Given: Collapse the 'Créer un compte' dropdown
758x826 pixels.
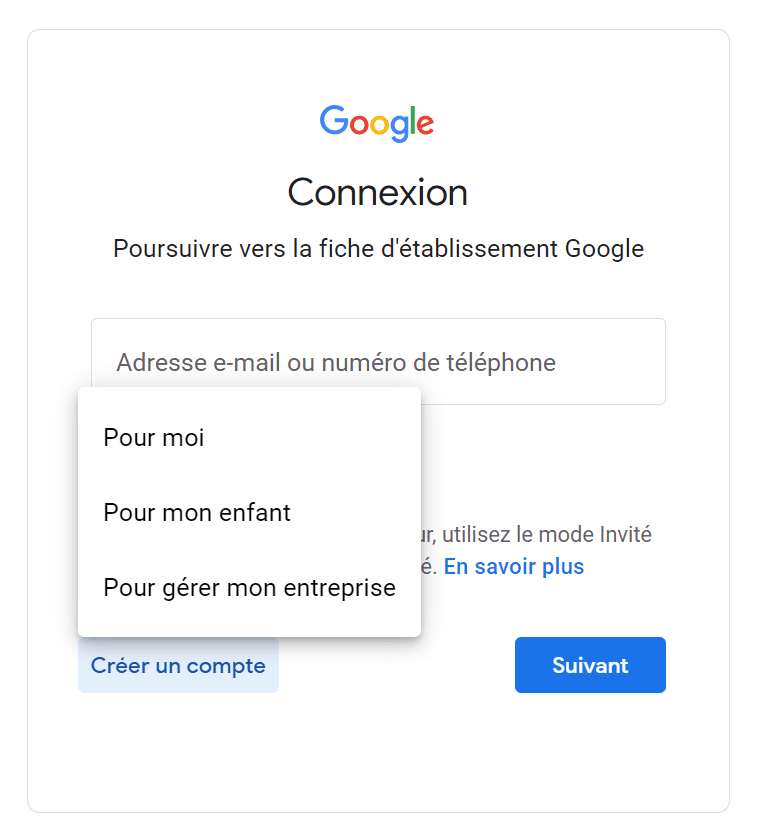Looking at the screenshot, I should click(x=178, y=665).
